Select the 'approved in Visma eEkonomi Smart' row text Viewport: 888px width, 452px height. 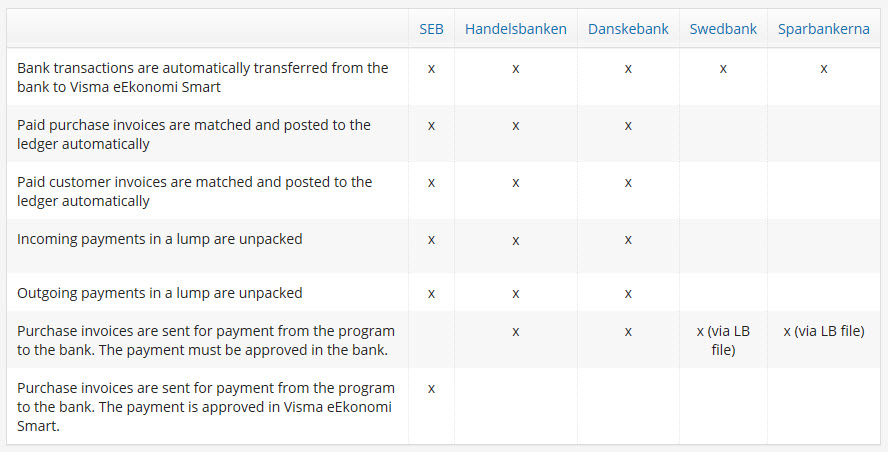pos(206,406)
